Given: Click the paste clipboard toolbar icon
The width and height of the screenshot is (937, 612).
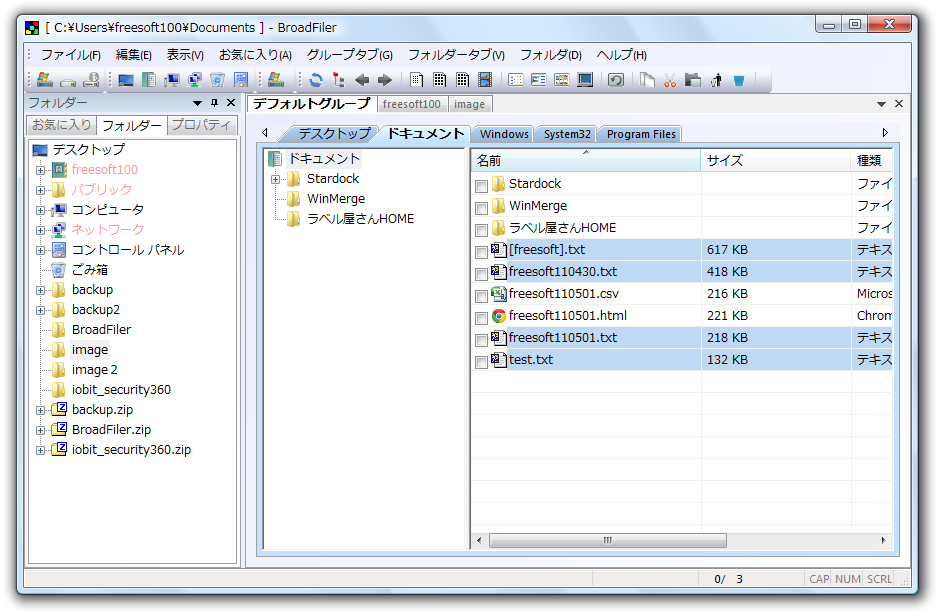Looking at the screenshot, I should click(693, 79).
